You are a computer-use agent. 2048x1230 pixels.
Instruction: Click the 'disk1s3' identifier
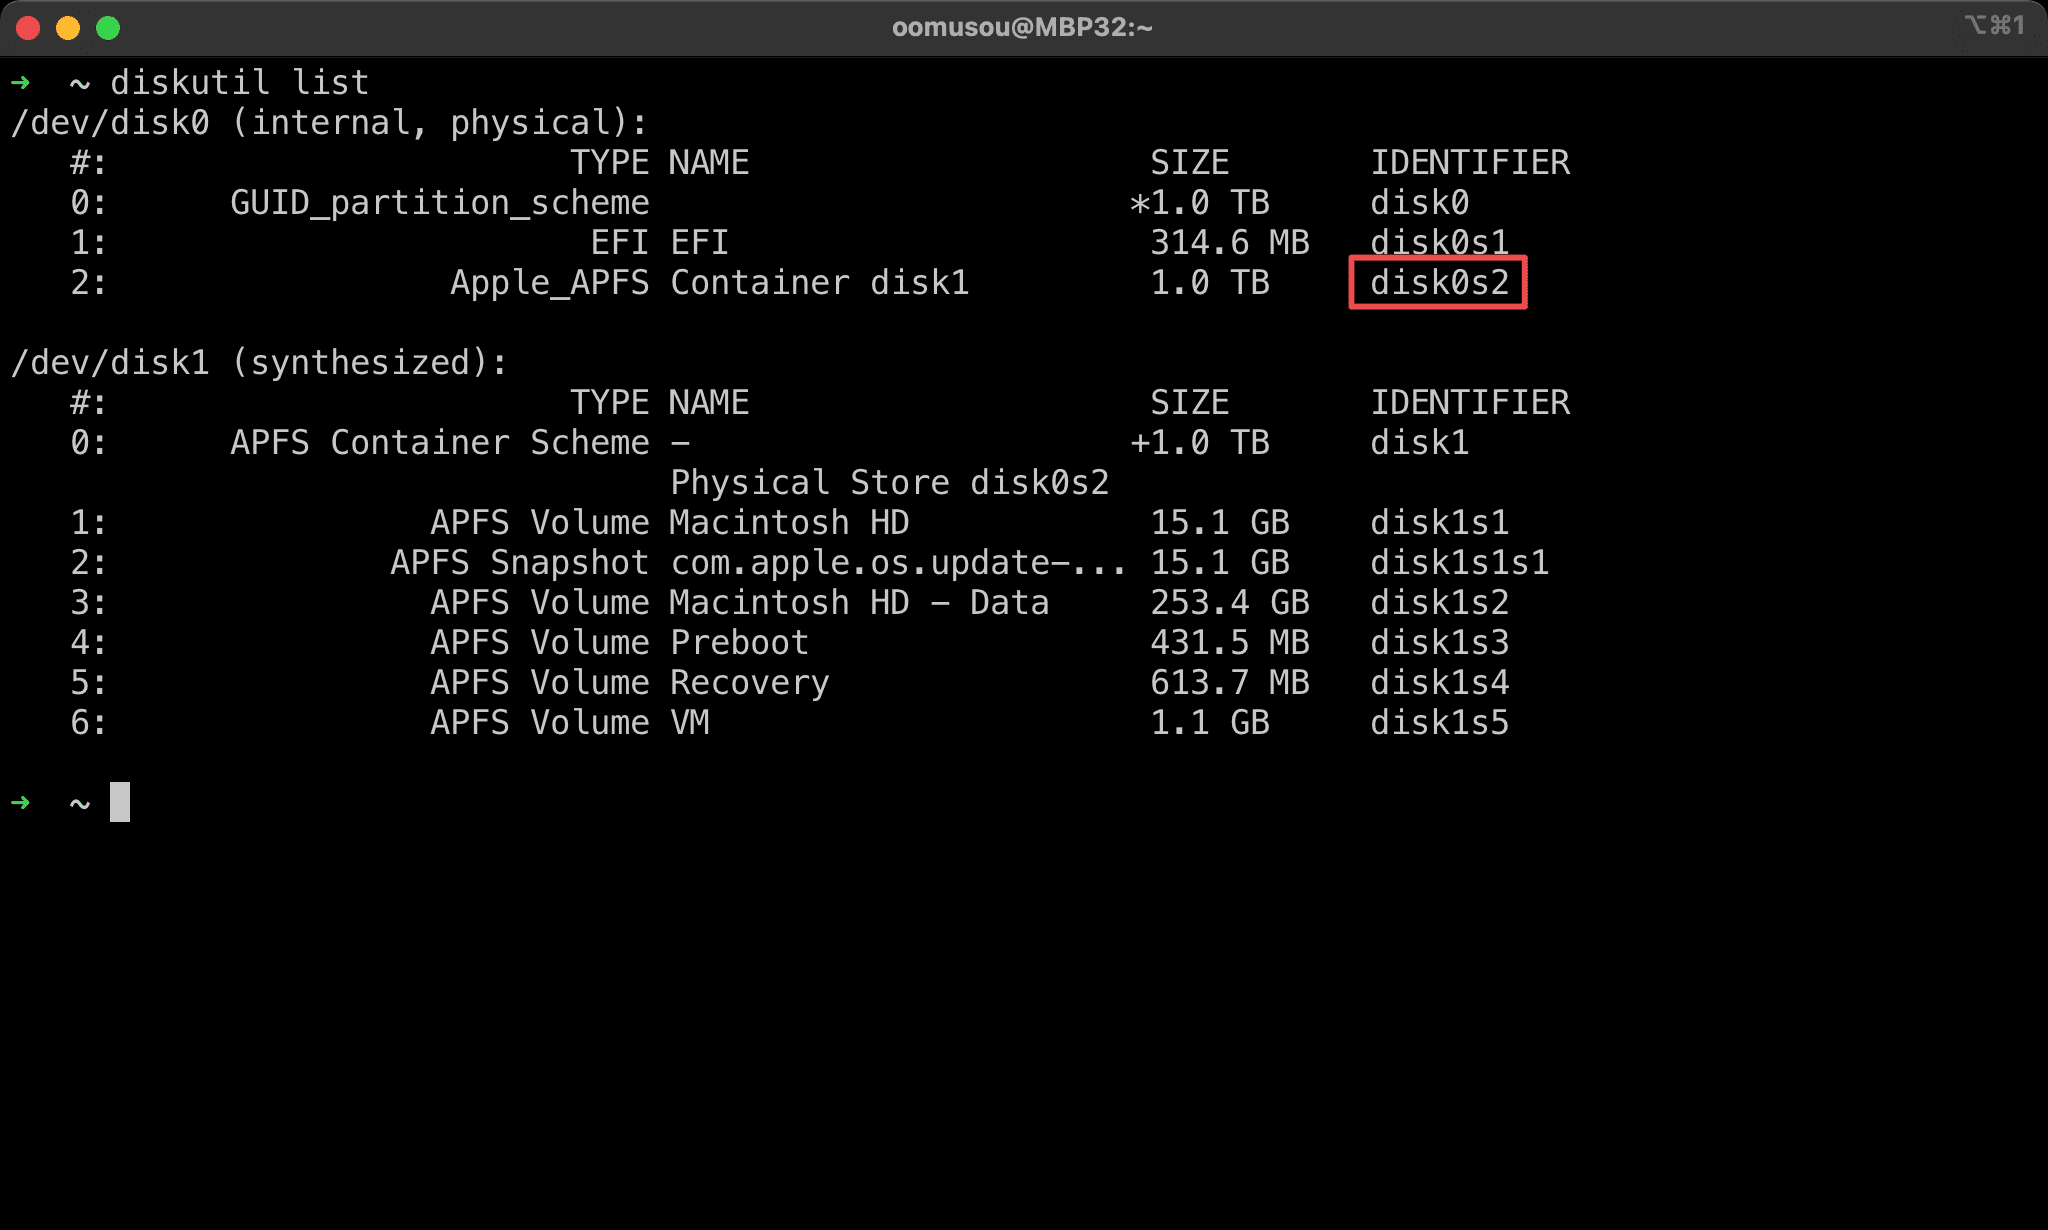pyautogui.click(x=1440, y=643)
